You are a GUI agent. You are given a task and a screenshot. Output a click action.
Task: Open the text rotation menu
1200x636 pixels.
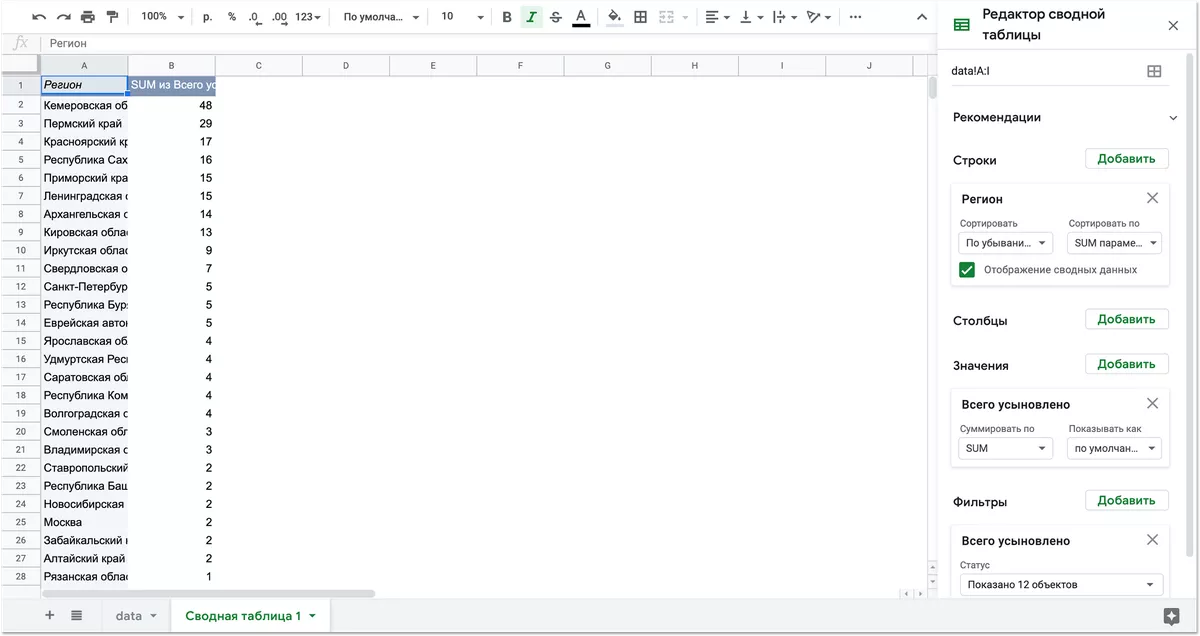[x=819, y=17]
